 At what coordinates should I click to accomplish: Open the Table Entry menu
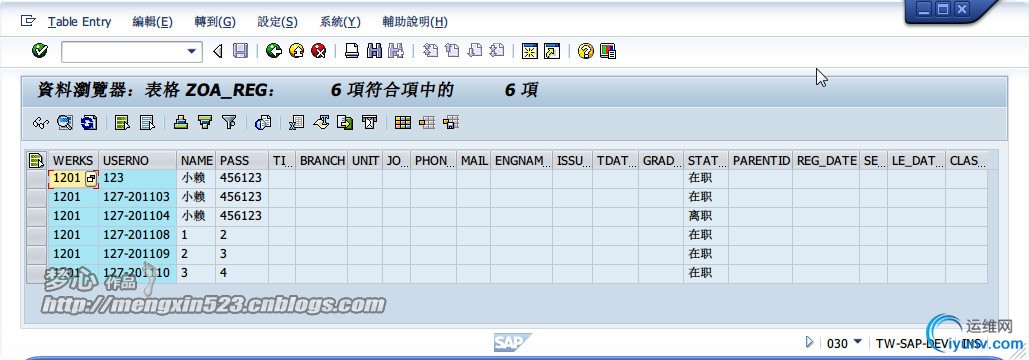point(79,22)
